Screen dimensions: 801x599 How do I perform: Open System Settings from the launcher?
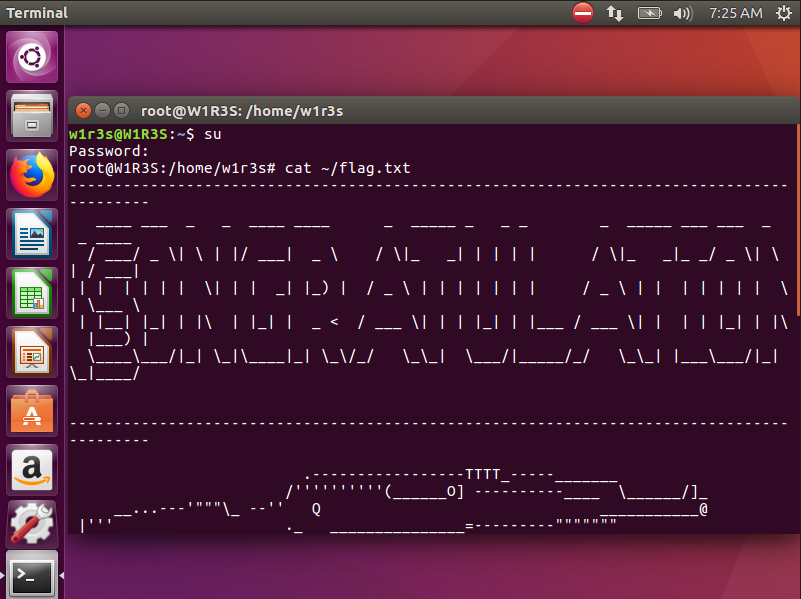pos(32,527)
